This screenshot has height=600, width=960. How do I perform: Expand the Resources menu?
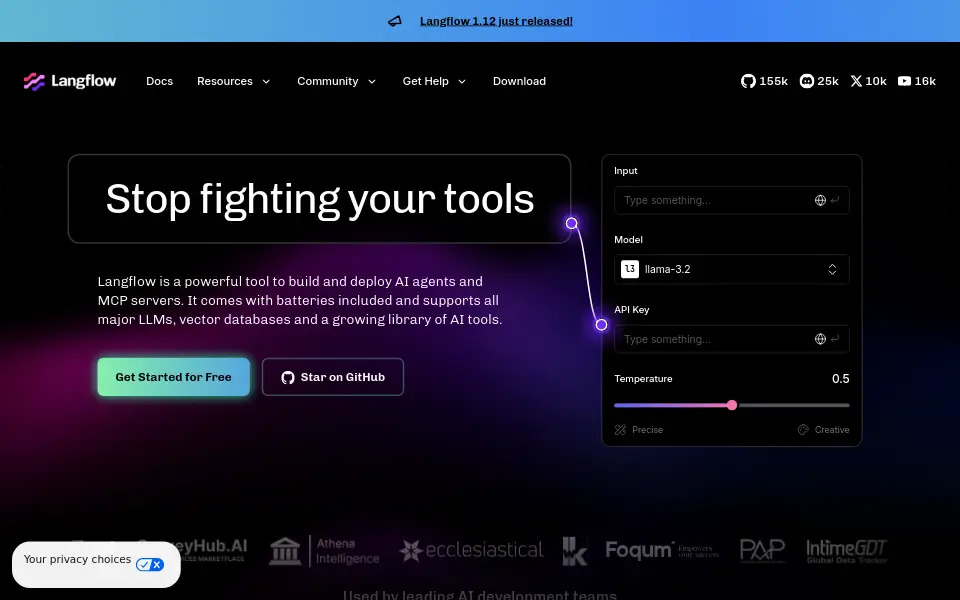pos(233,81)
